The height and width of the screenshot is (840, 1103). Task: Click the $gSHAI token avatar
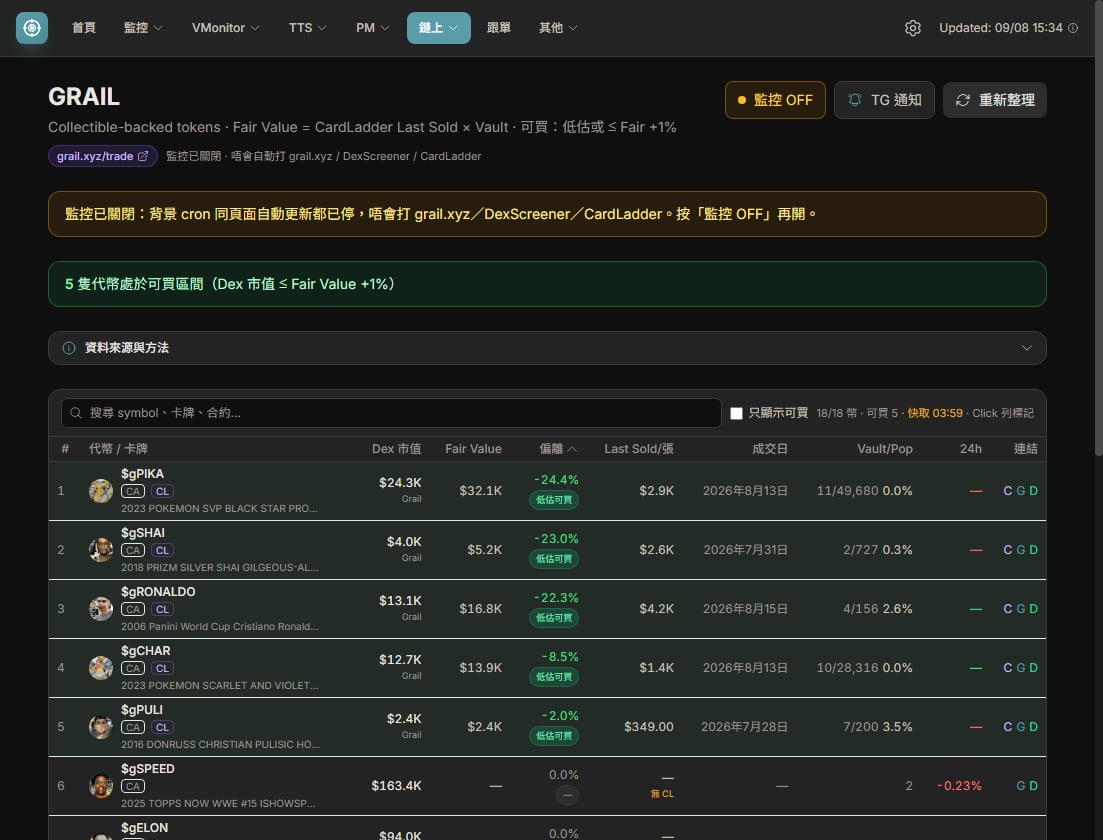click(x=101, y=549)
